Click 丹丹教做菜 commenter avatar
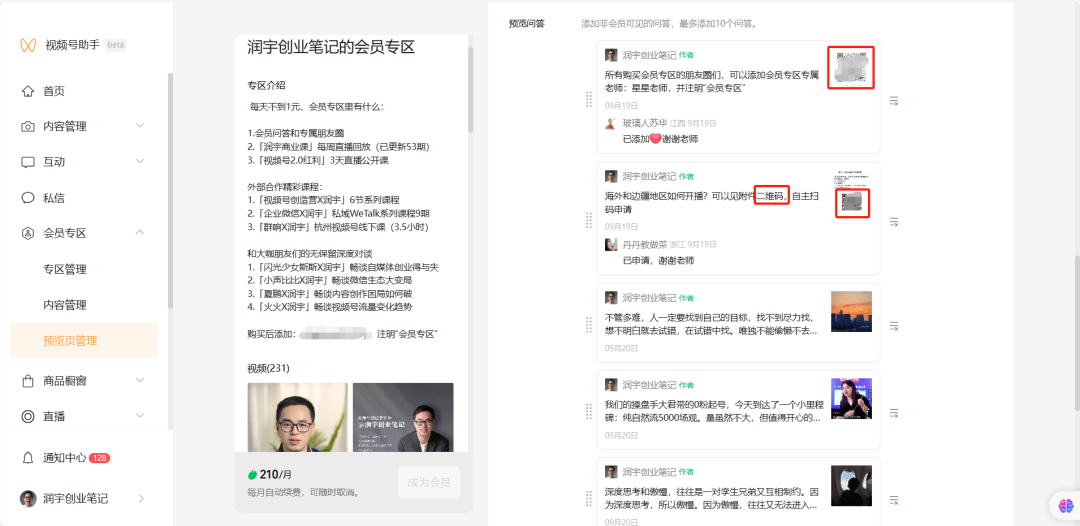The image size is (1080, 526). click(x=611, y=244)
